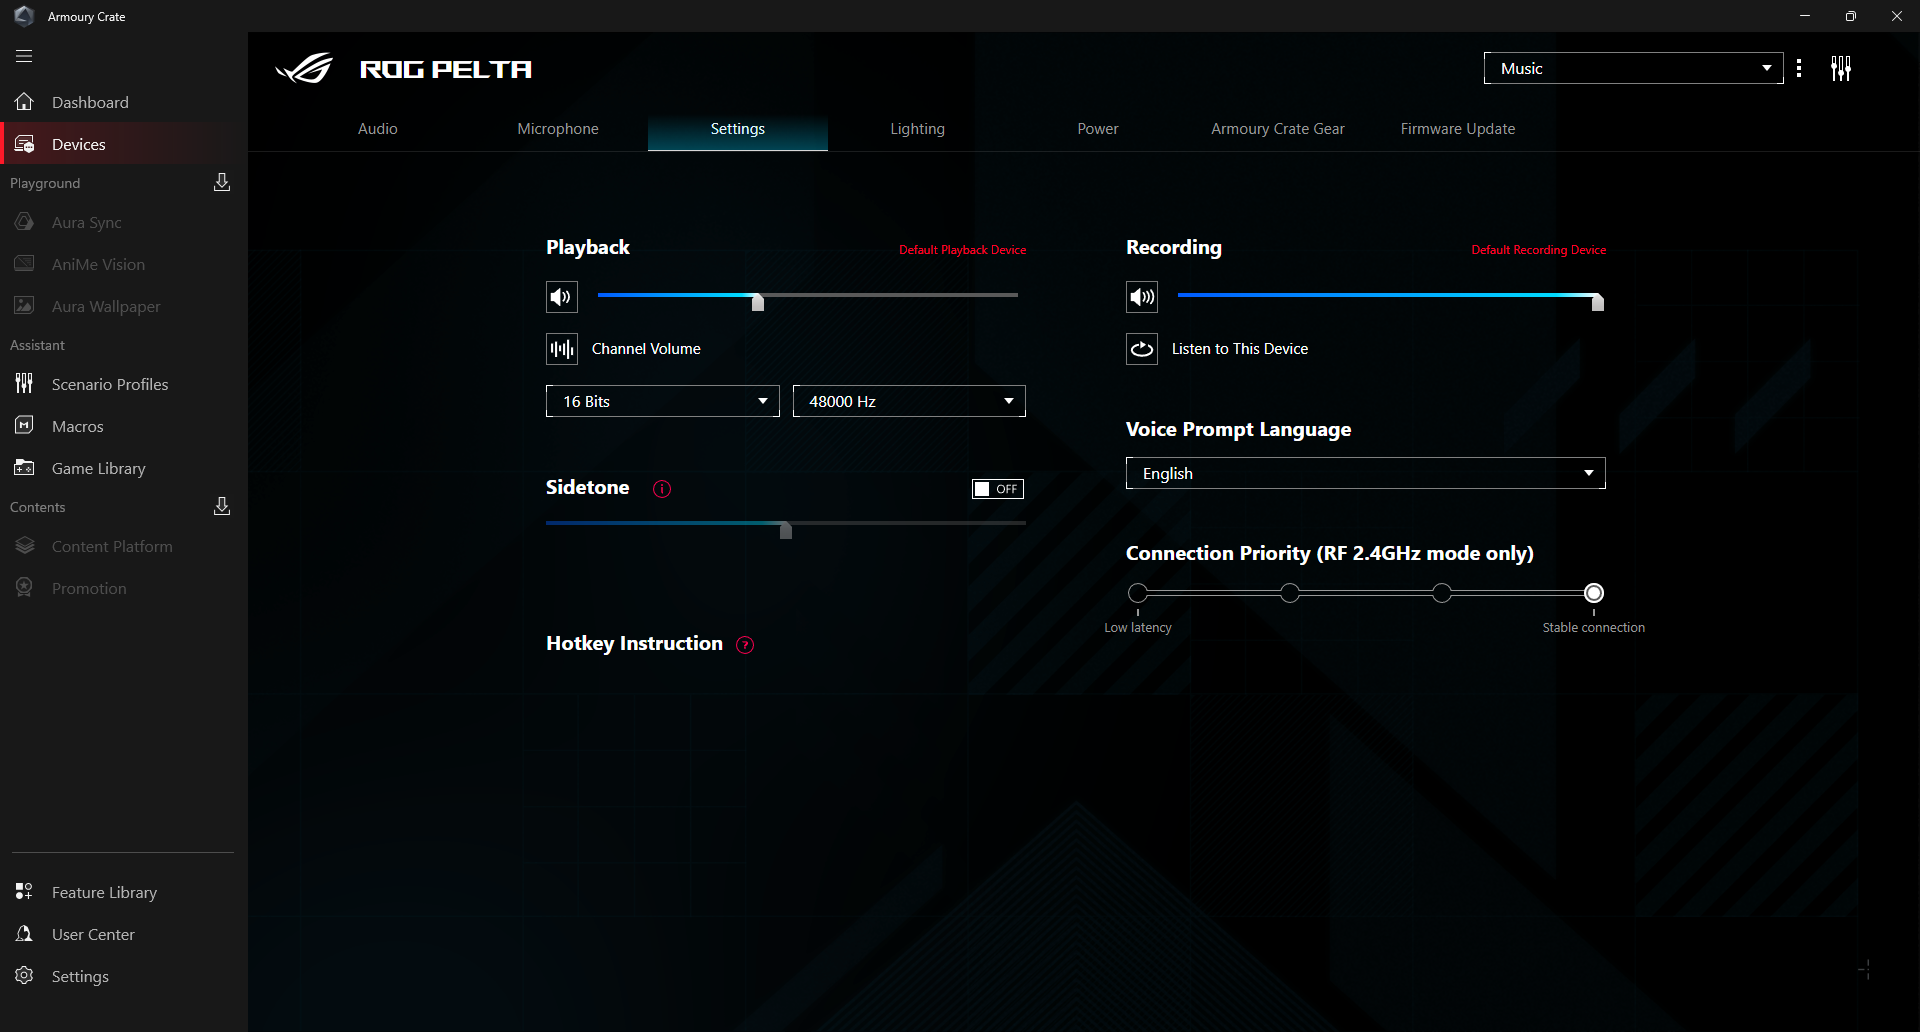Click the Listen to This Device label
The height and width of the screenshot is (1032, 1920).
click(x=1240, y=349)
